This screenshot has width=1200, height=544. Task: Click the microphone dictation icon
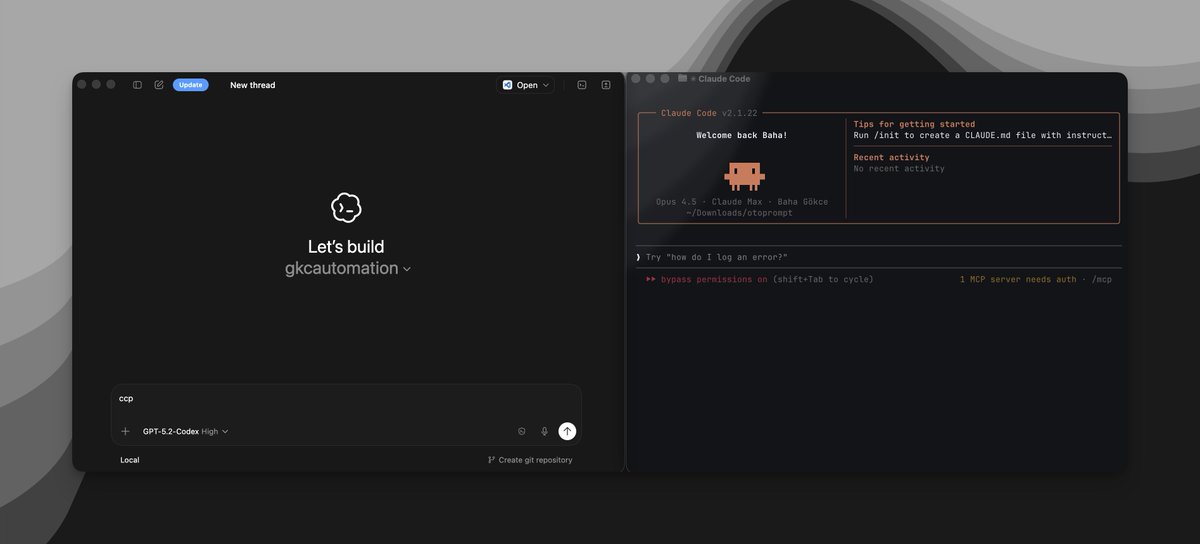pyautogui.click(x=544, y=431)
